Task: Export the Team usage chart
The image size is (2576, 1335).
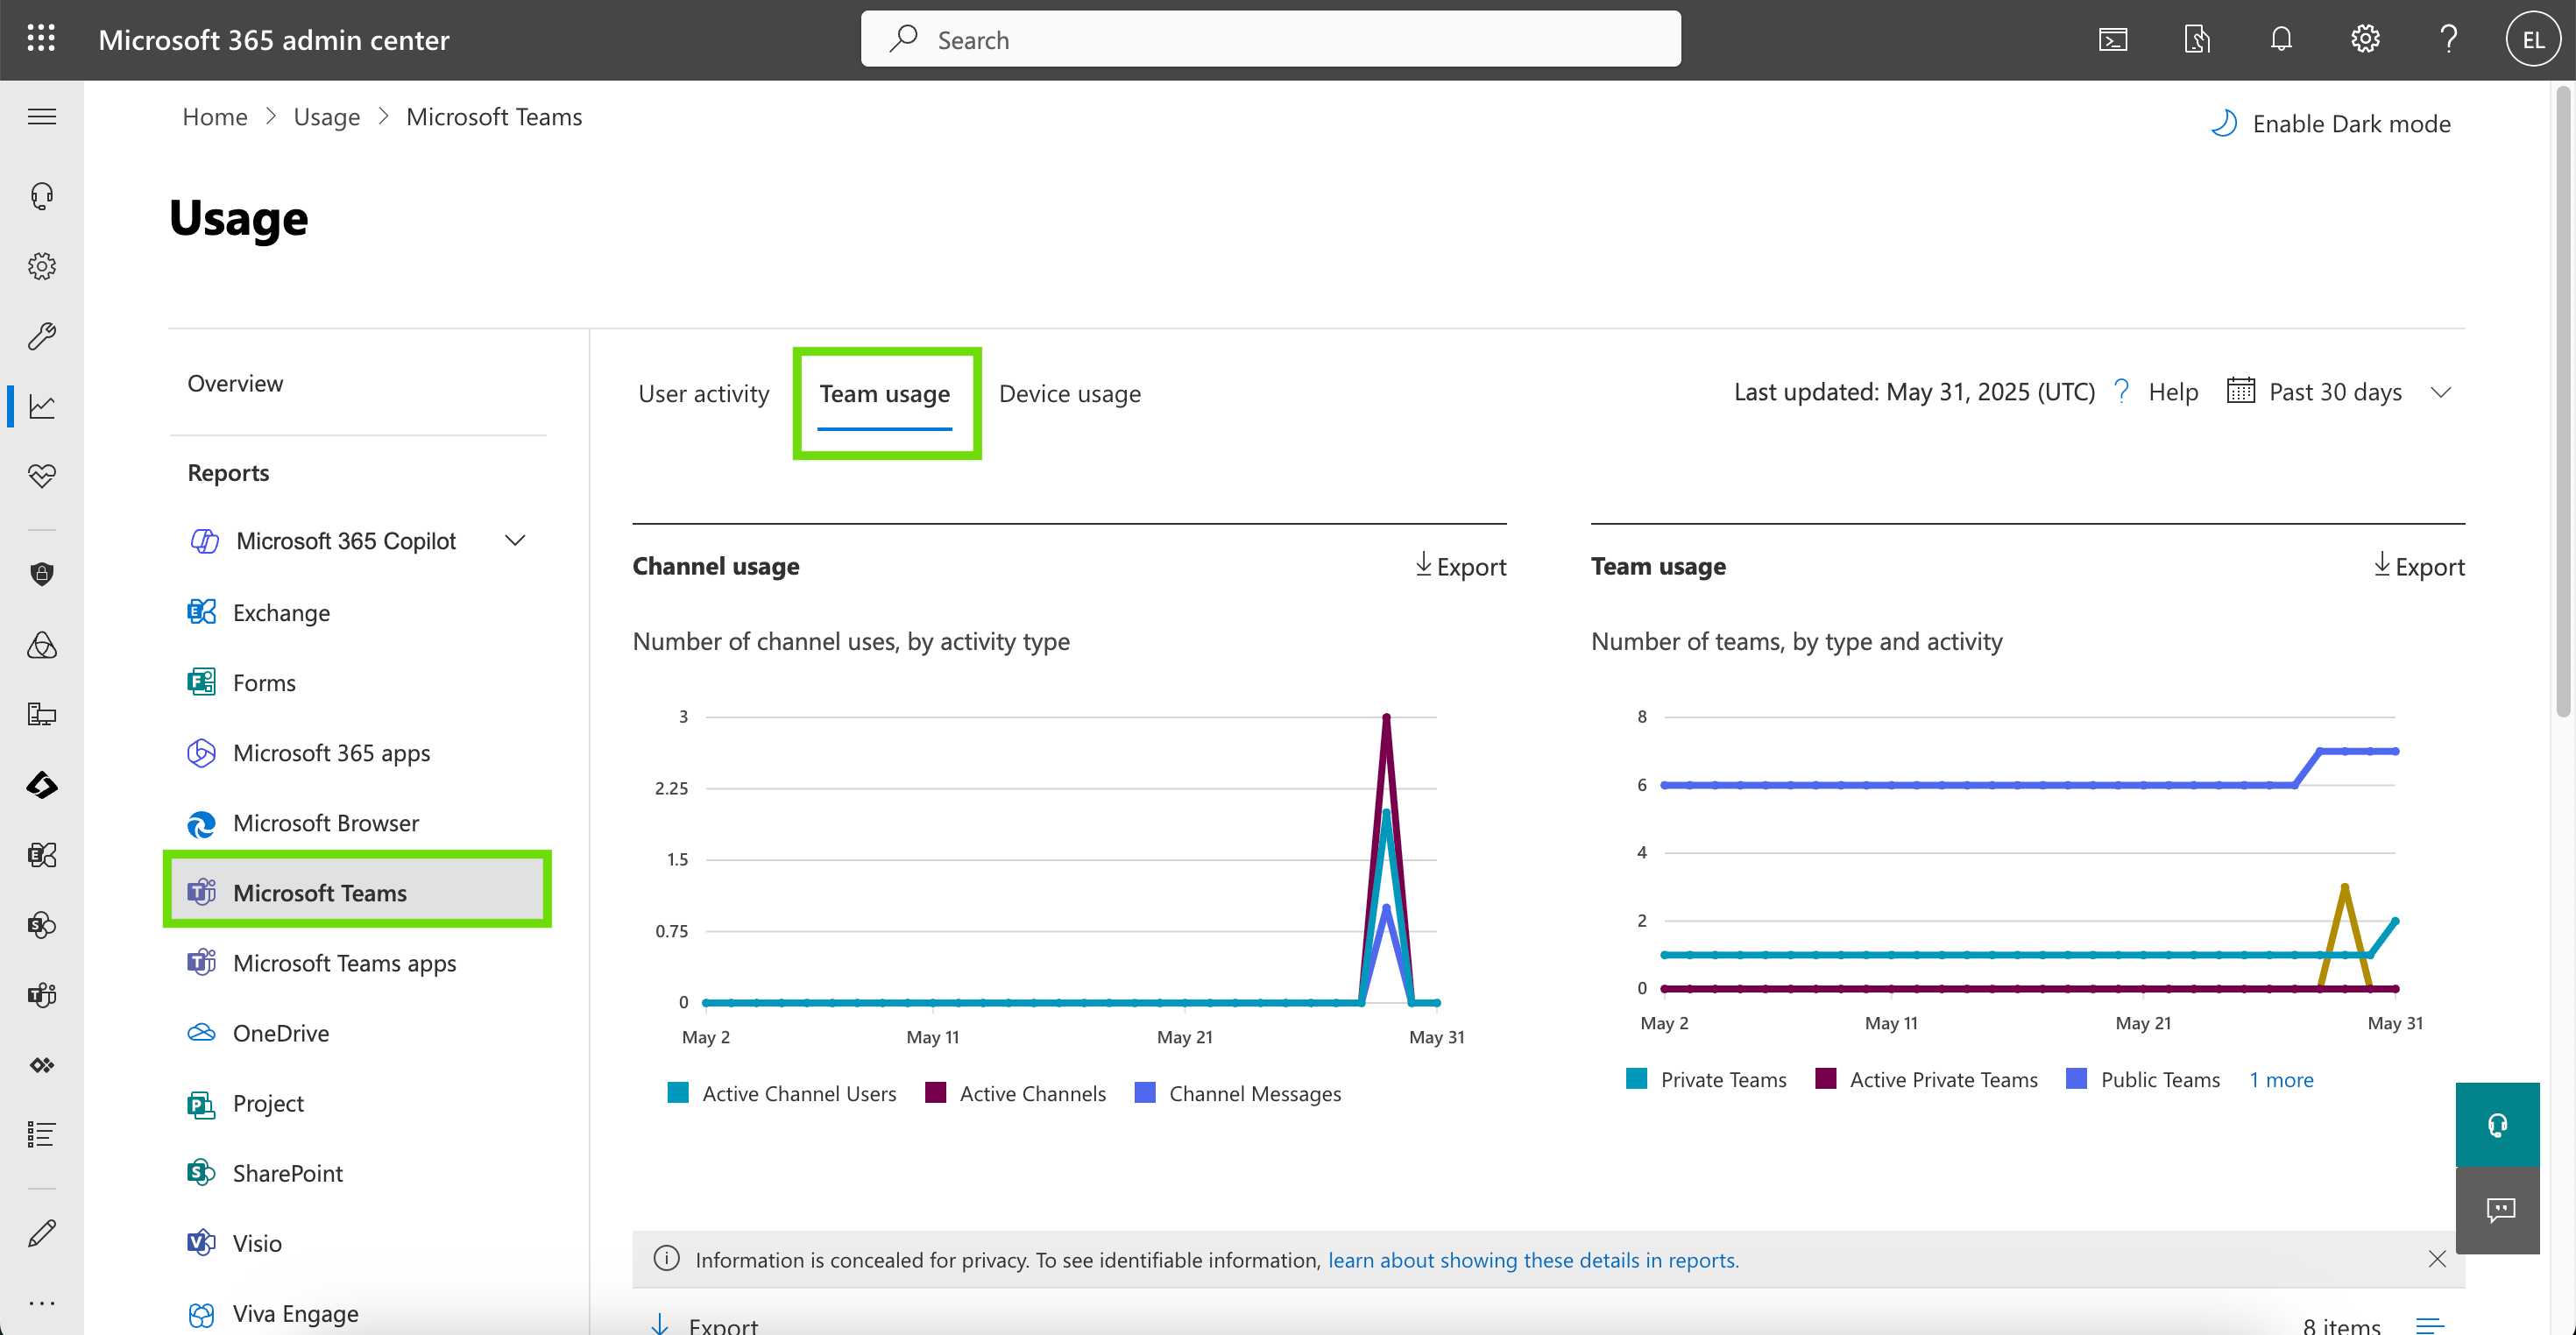Action: [2419, 566]
